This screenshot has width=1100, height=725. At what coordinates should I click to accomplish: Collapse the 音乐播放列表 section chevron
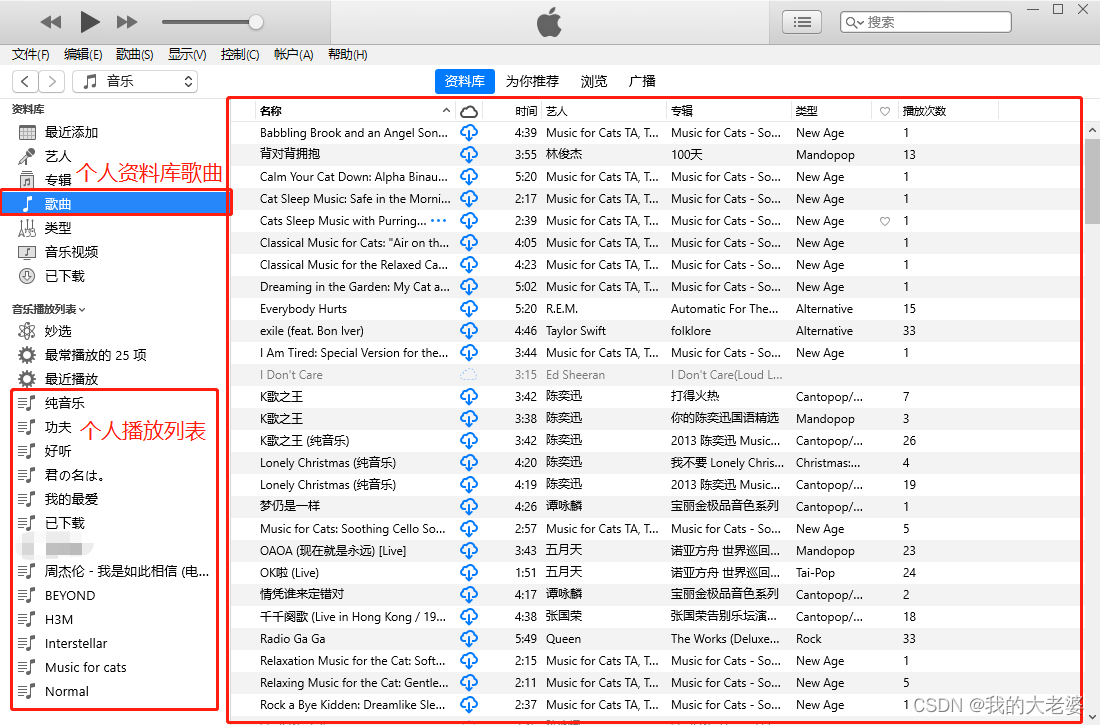(83, 310)
